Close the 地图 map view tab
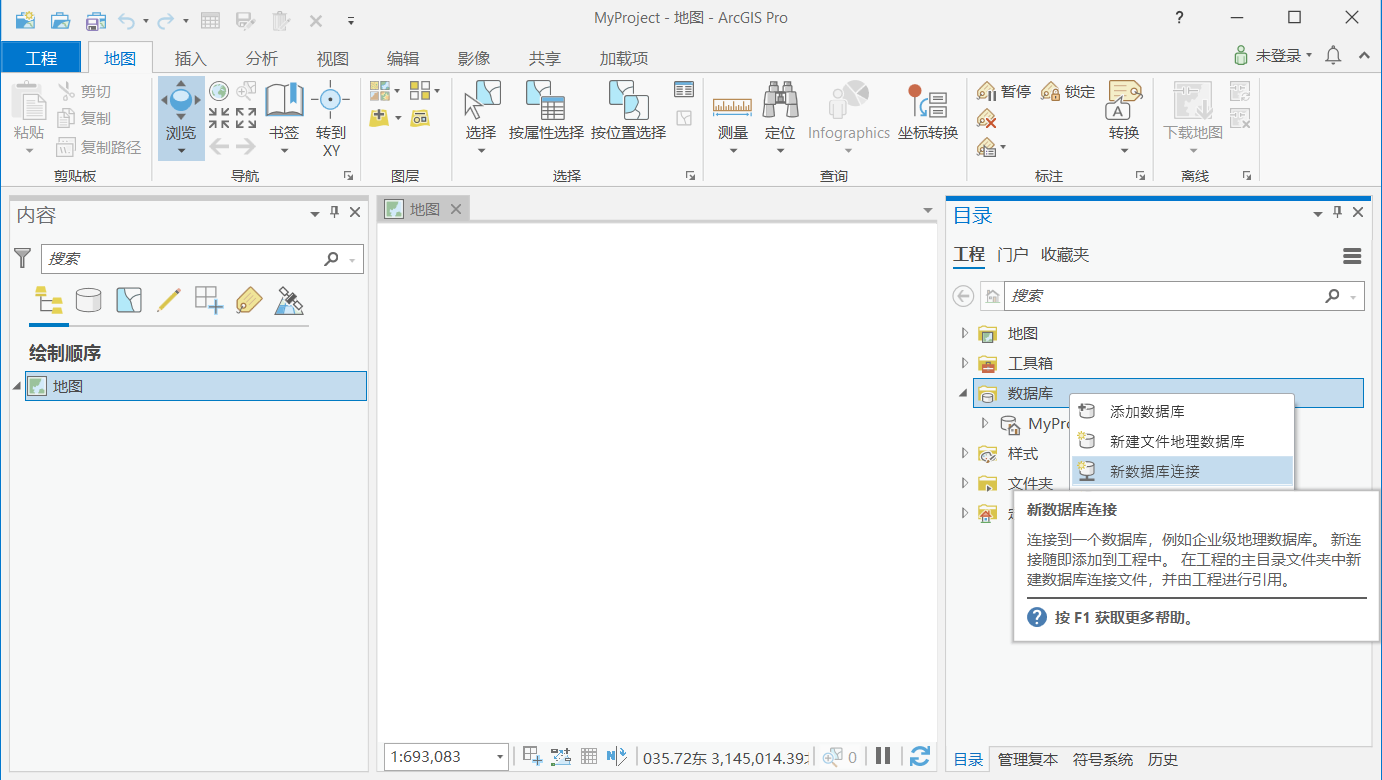 coord(456,209)
